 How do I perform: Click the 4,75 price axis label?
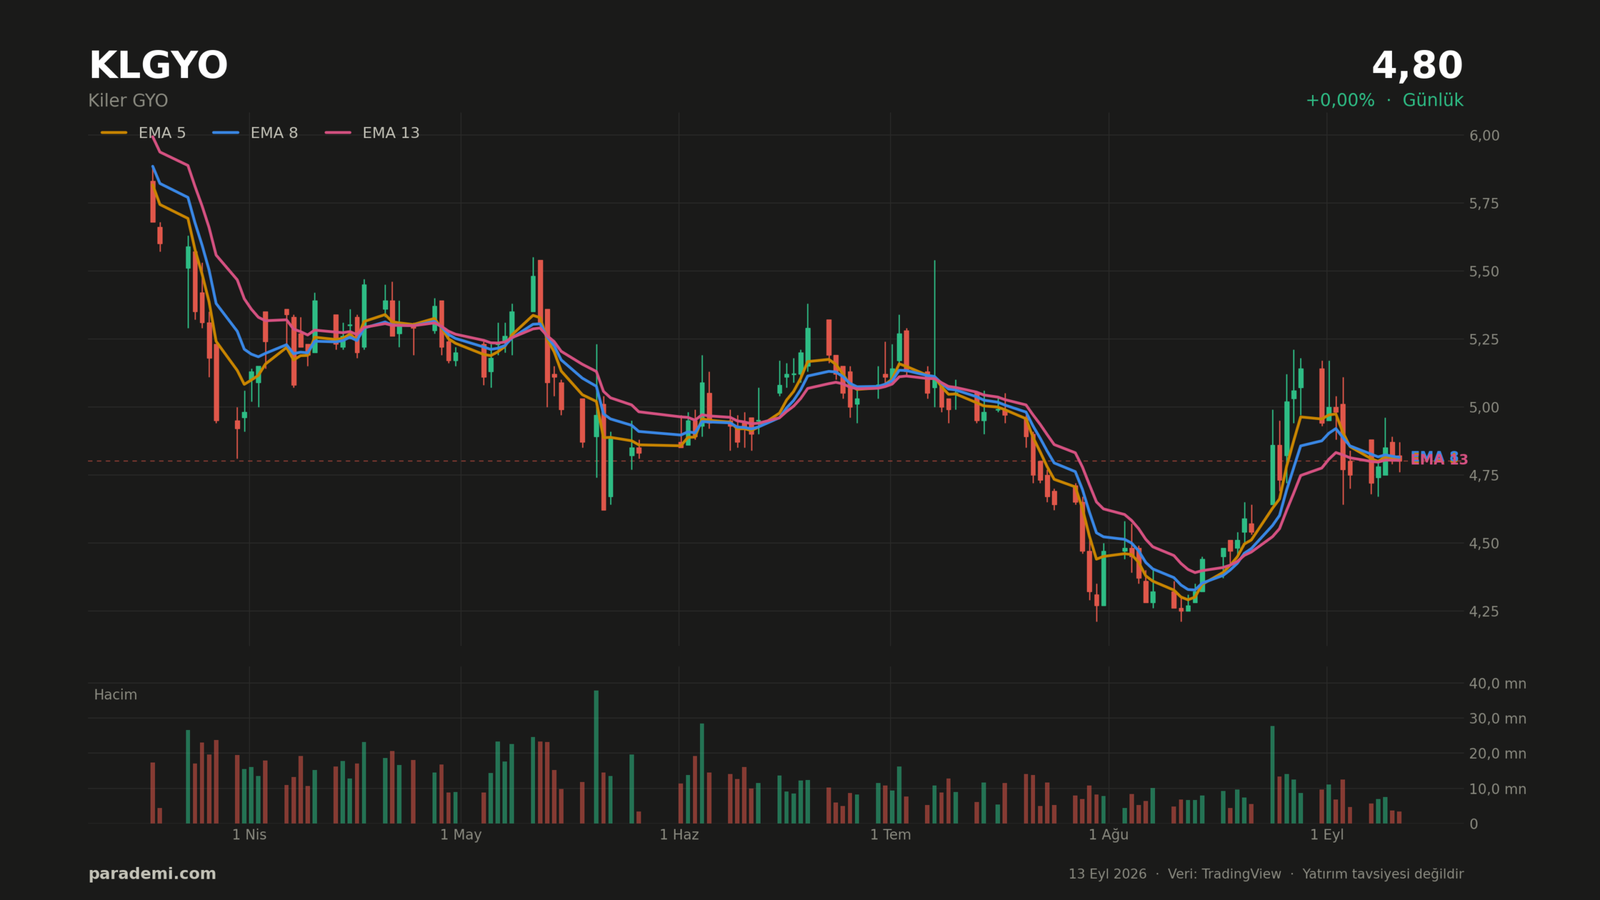click(1484, 476)
